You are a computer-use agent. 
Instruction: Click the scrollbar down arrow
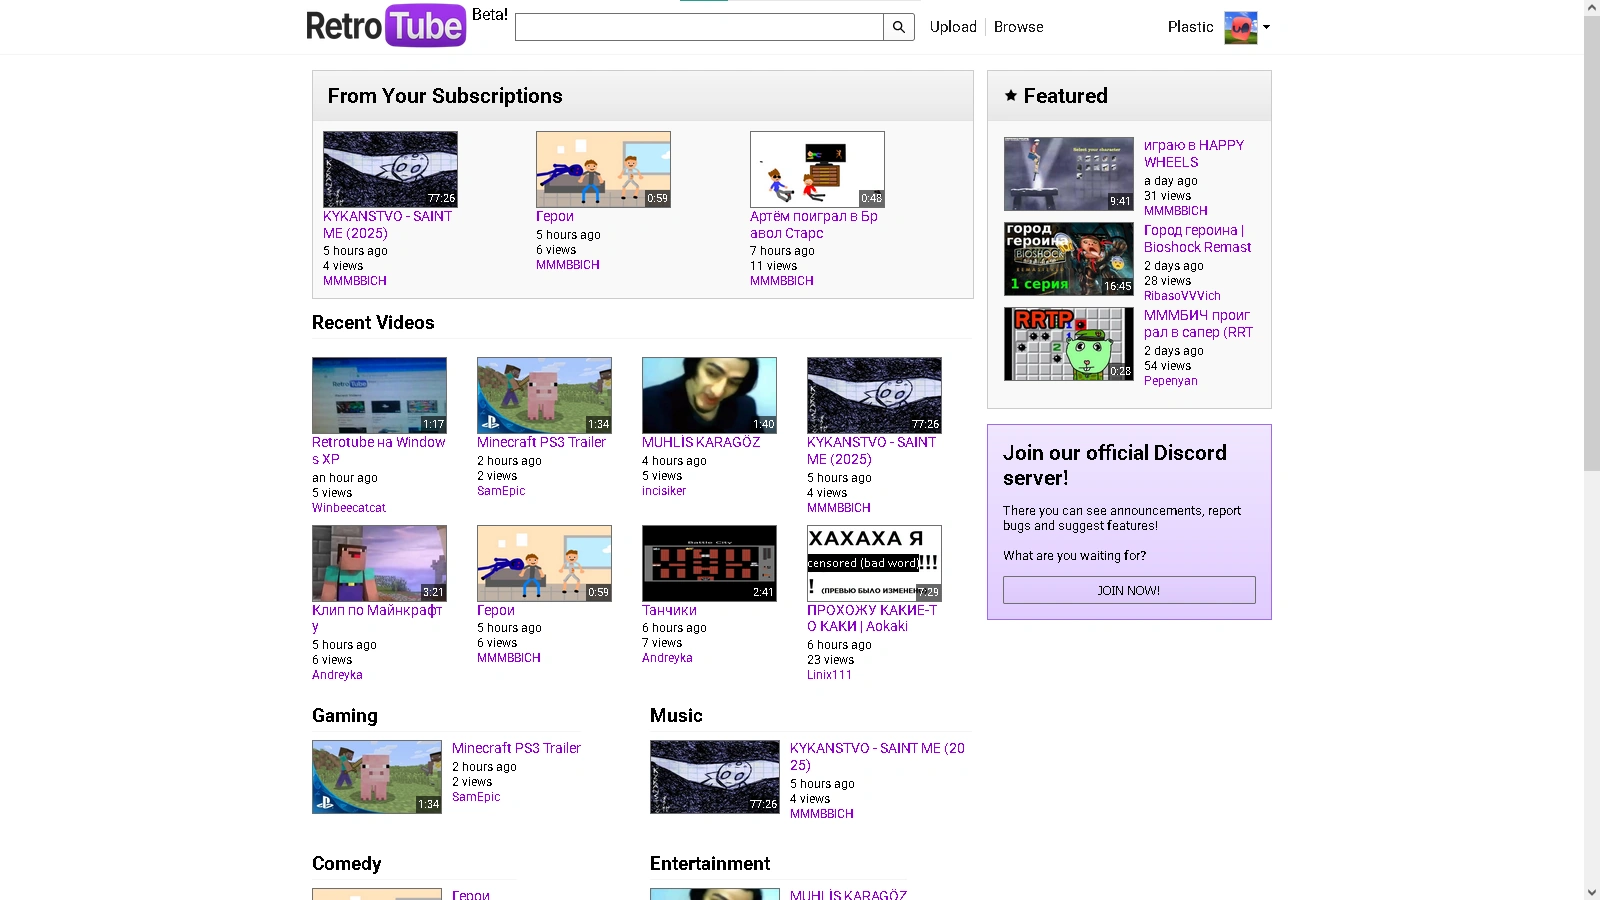[x=1592, y=892]
